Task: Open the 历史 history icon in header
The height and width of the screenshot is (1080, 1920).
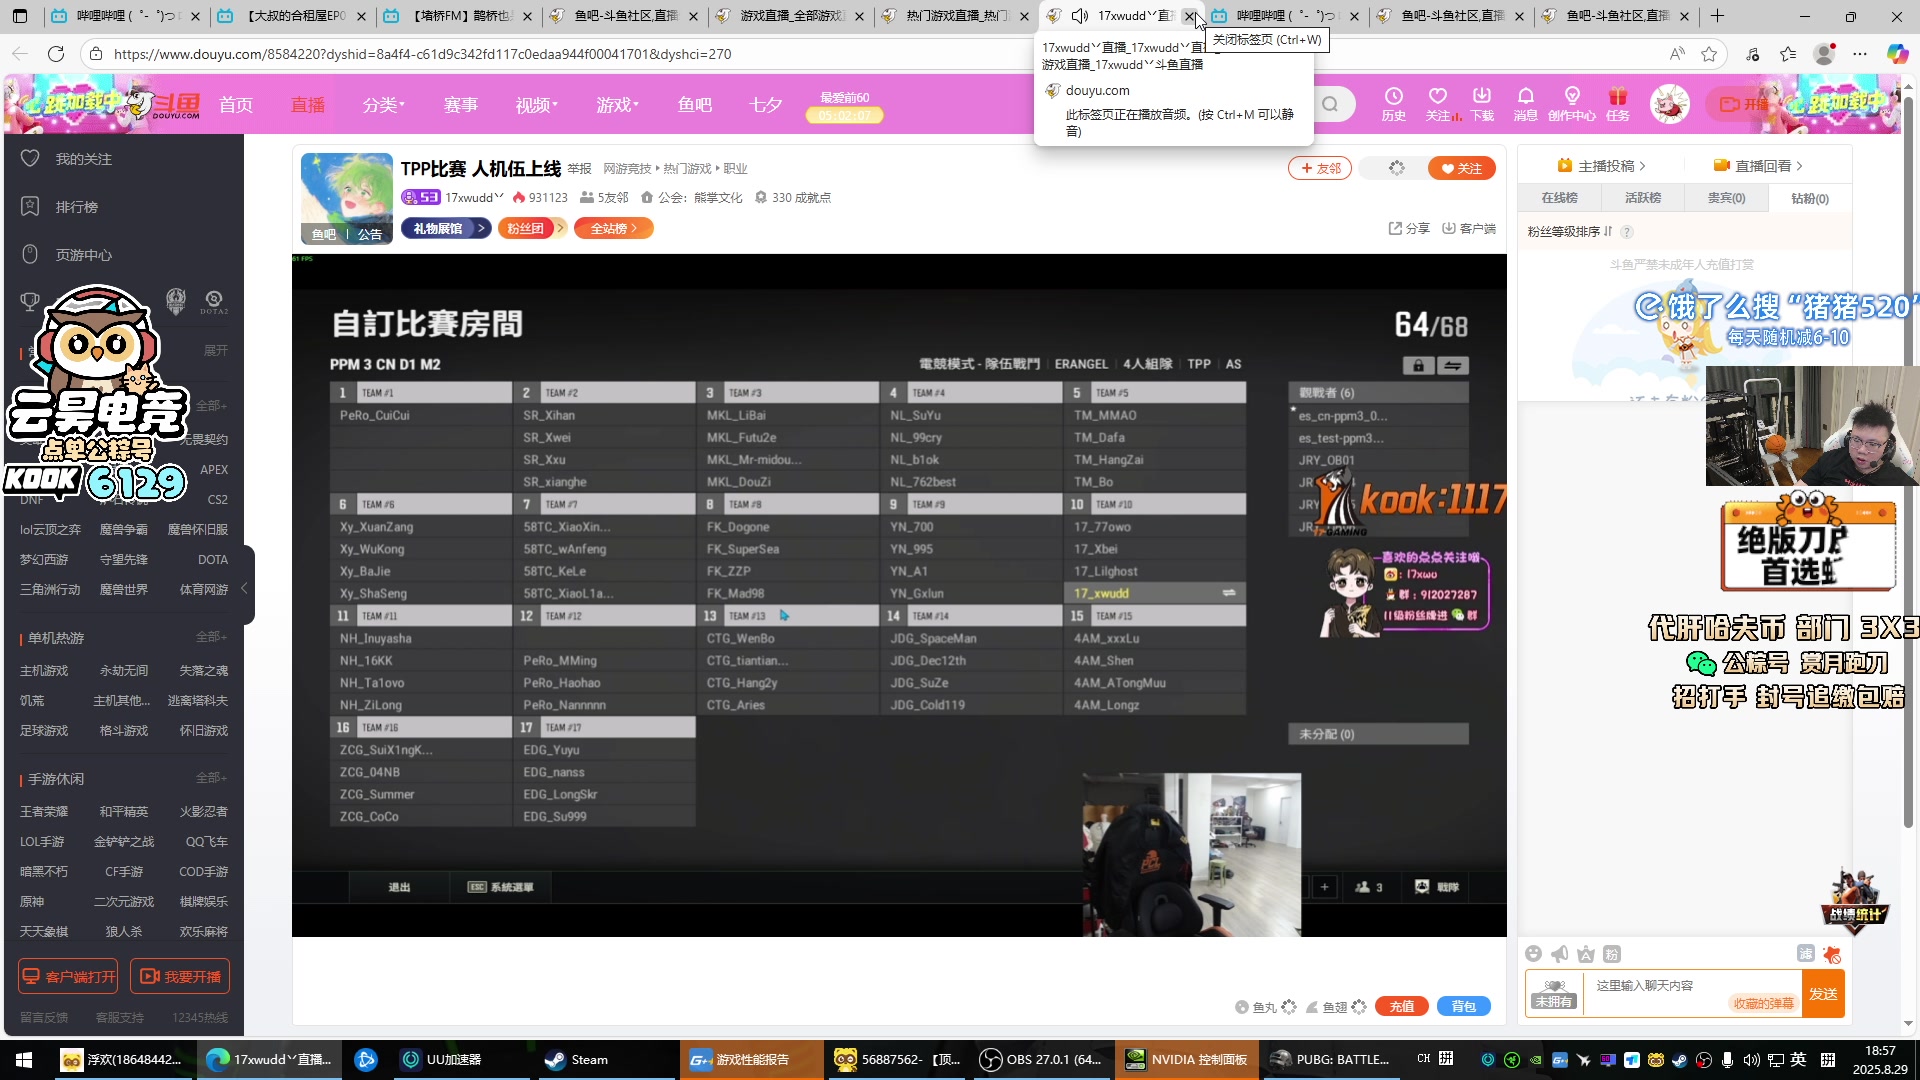Action: coord(1393,103)
